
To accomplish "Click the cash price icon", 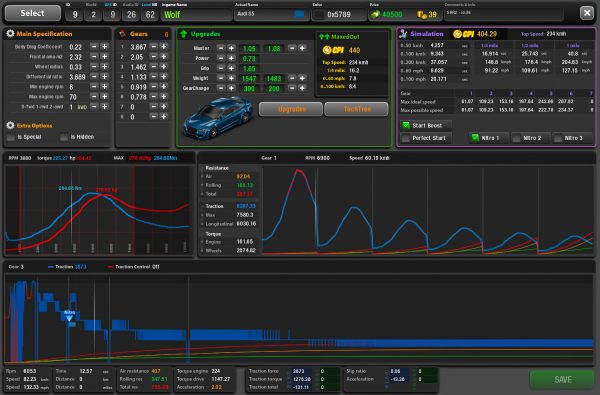I will click(x=375, y=15).
